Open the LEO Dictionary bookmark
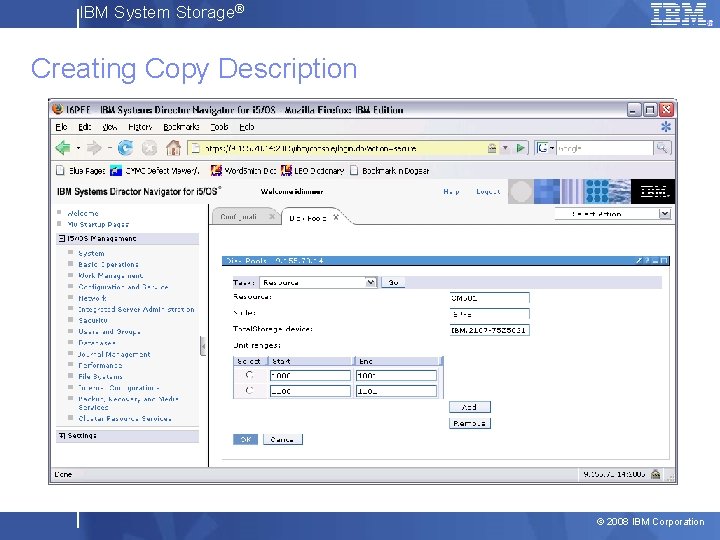This screenshot has width=720, height=540. click(313, 171)
